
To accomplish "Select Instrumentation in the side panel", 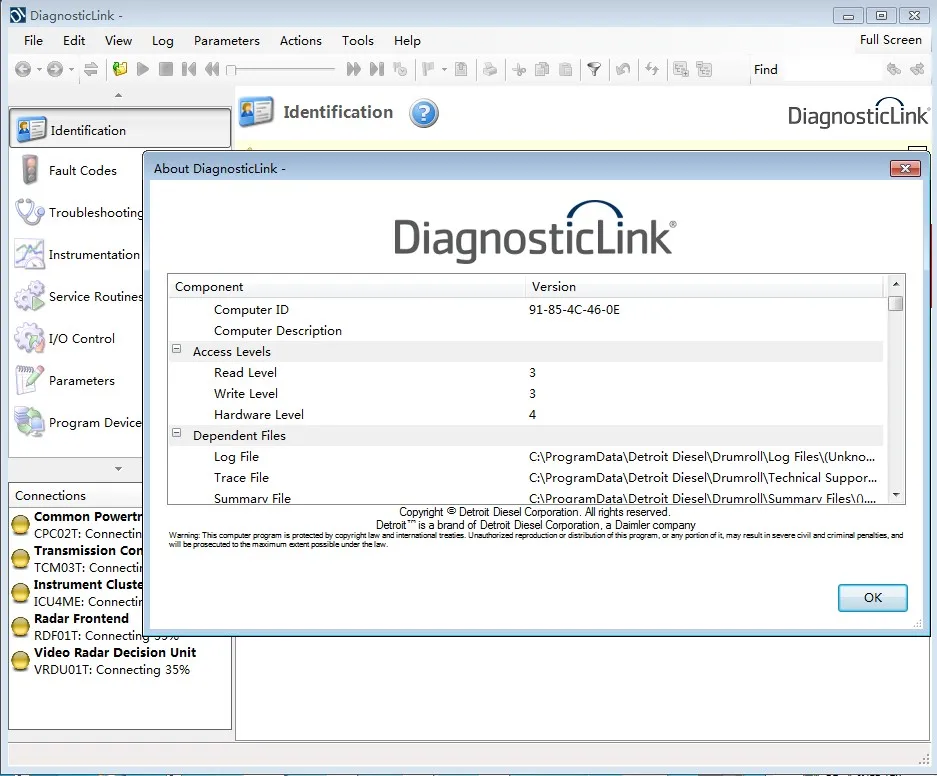I will pyautogui.click(x=76, y=254).
